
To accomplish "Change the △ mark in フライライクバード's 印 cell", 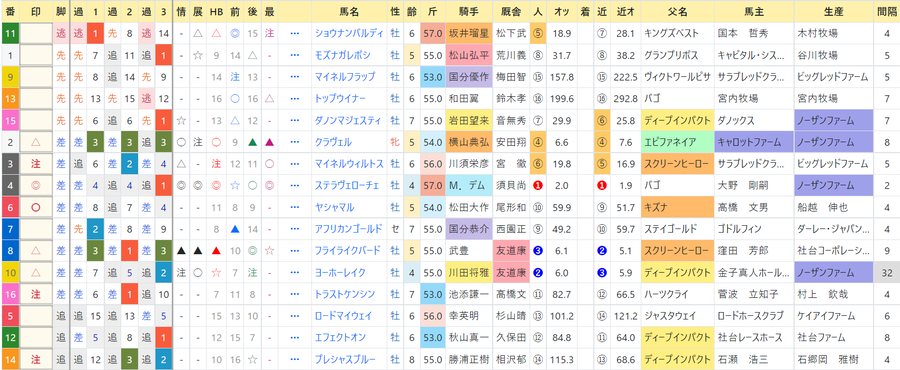I will pos(36,251).
